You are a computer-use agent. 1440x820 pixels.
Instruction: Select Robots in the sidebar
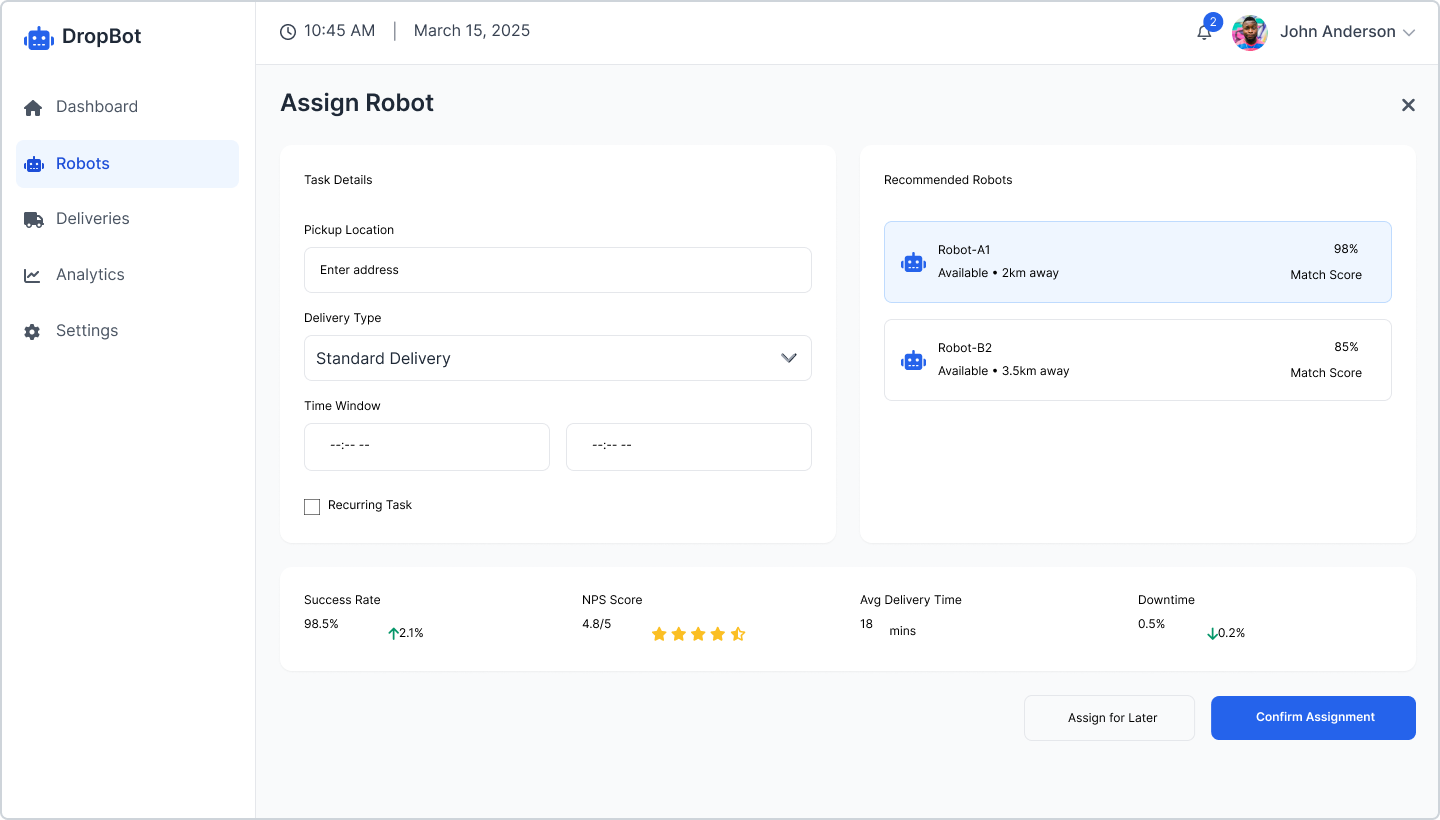83,164
